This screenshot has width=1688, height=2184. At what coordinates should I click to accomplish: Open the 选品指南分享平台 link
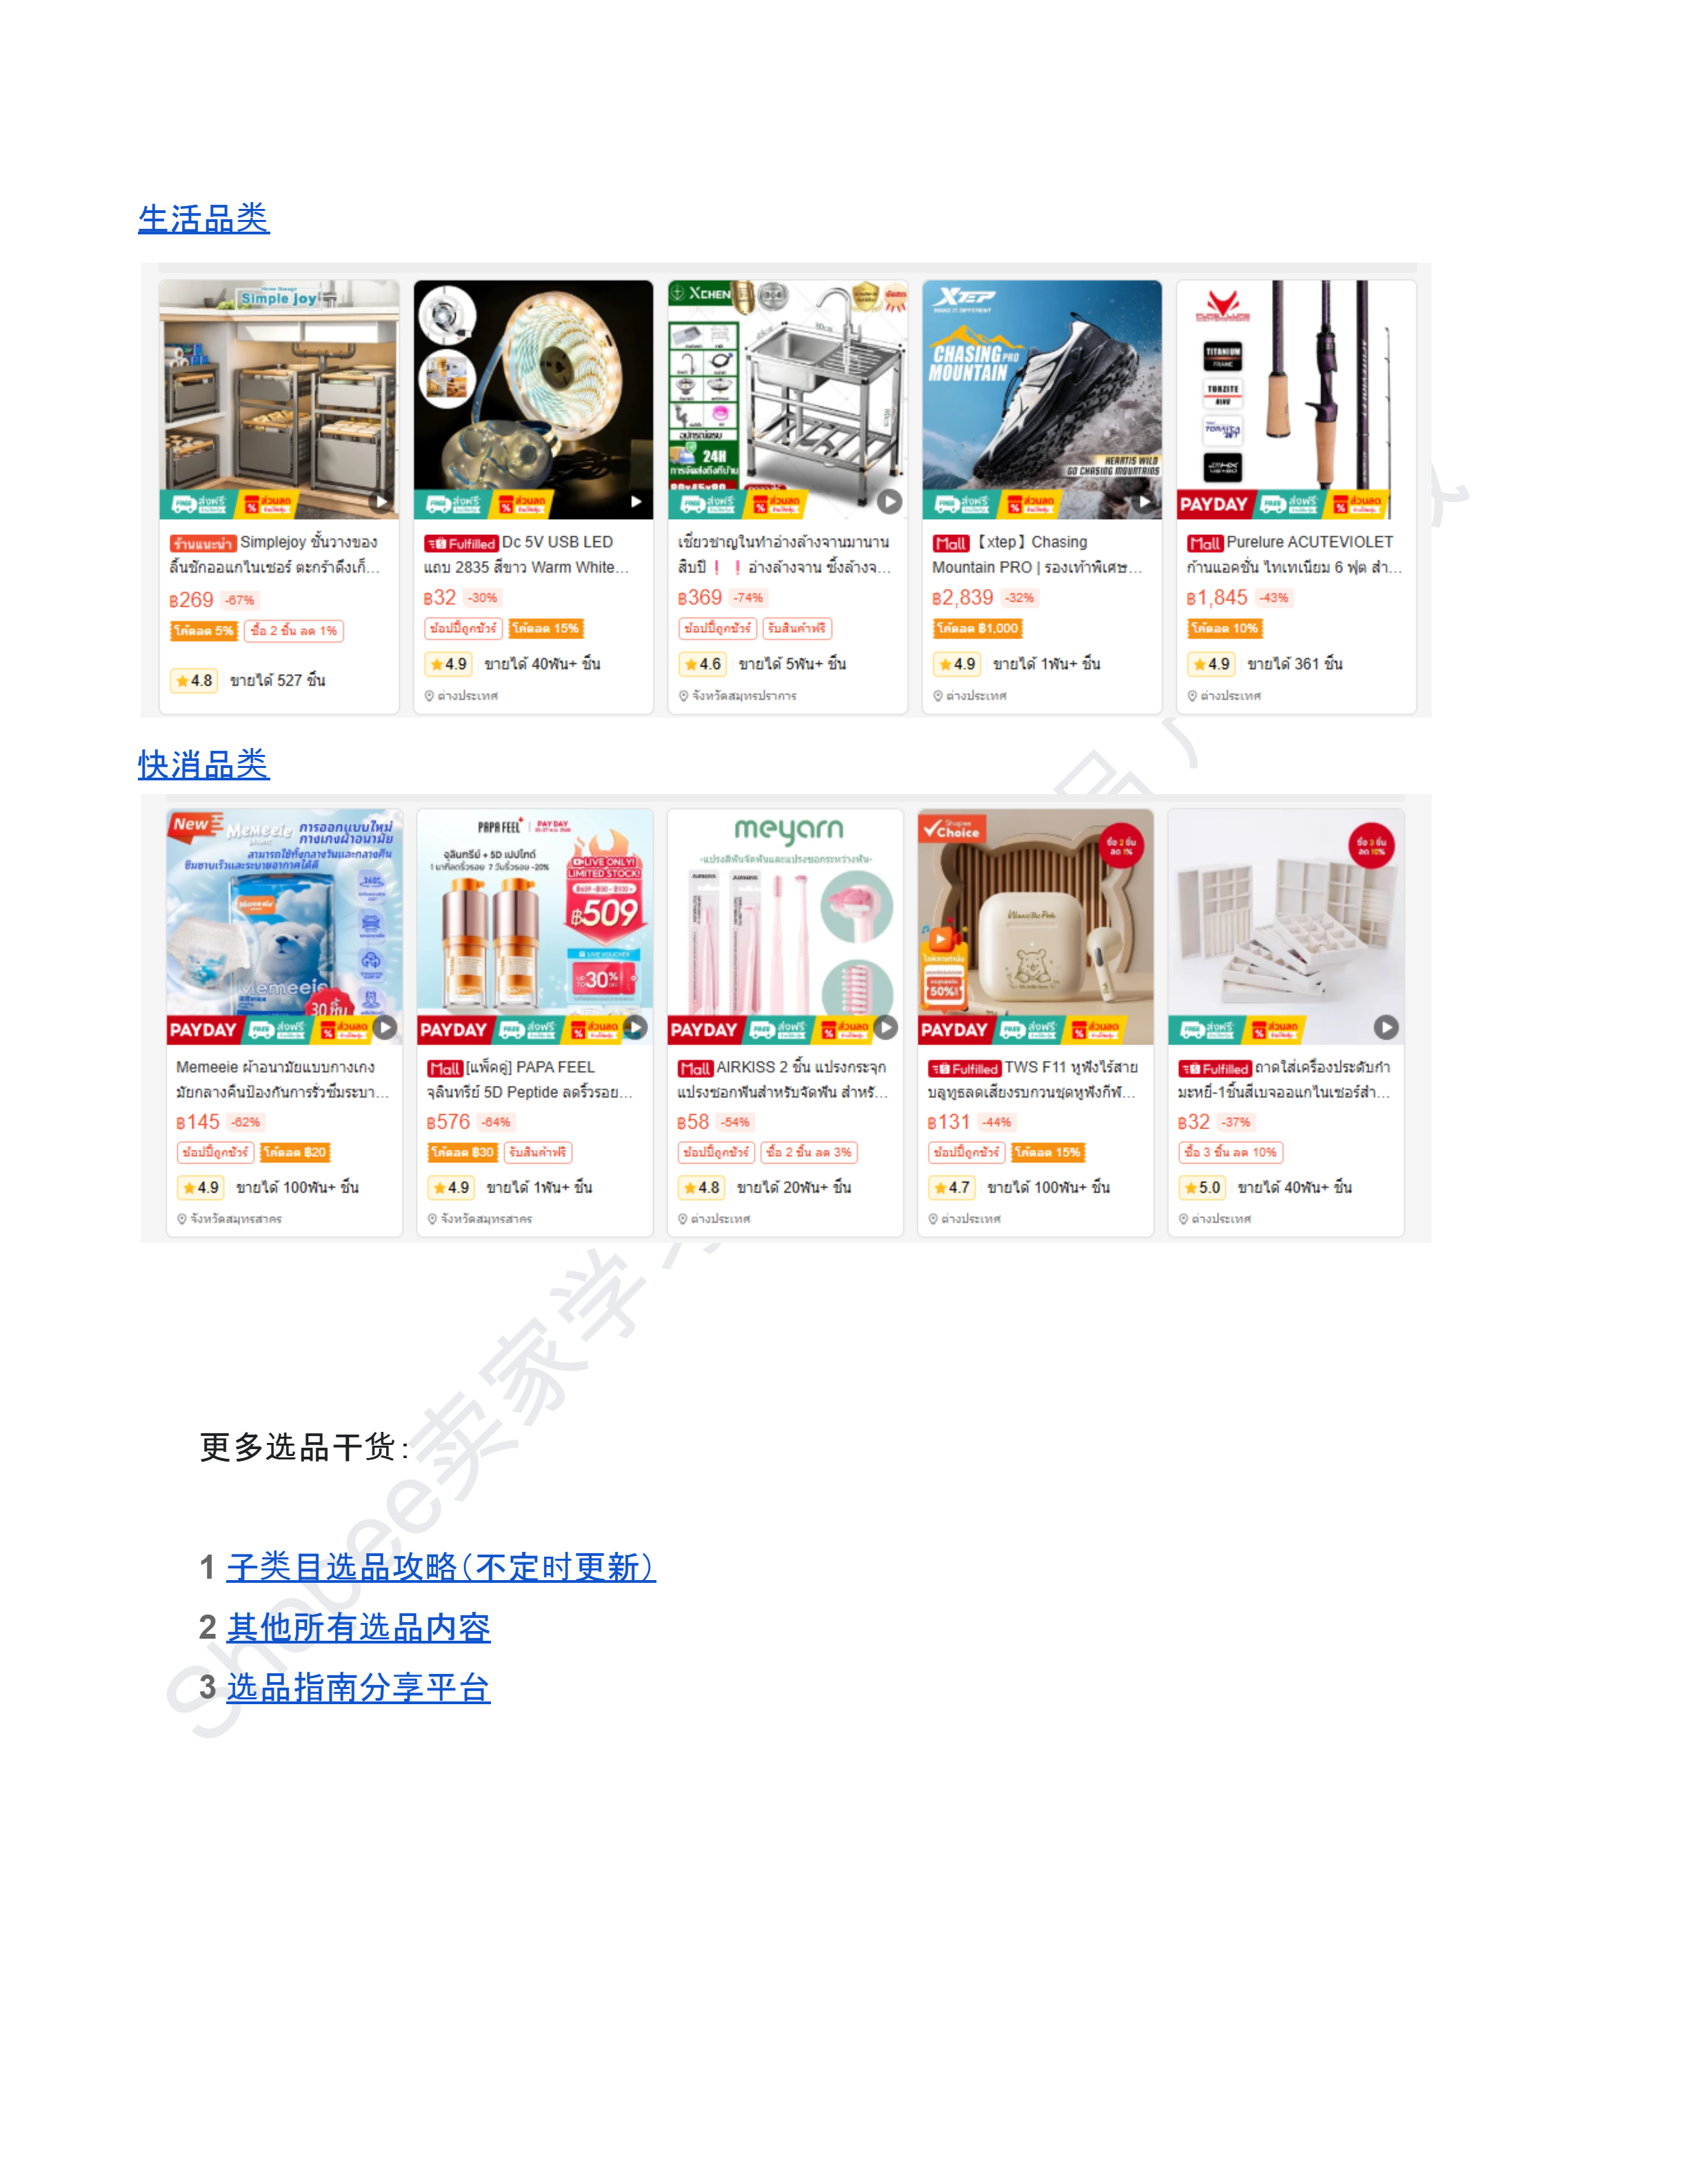358,1688
